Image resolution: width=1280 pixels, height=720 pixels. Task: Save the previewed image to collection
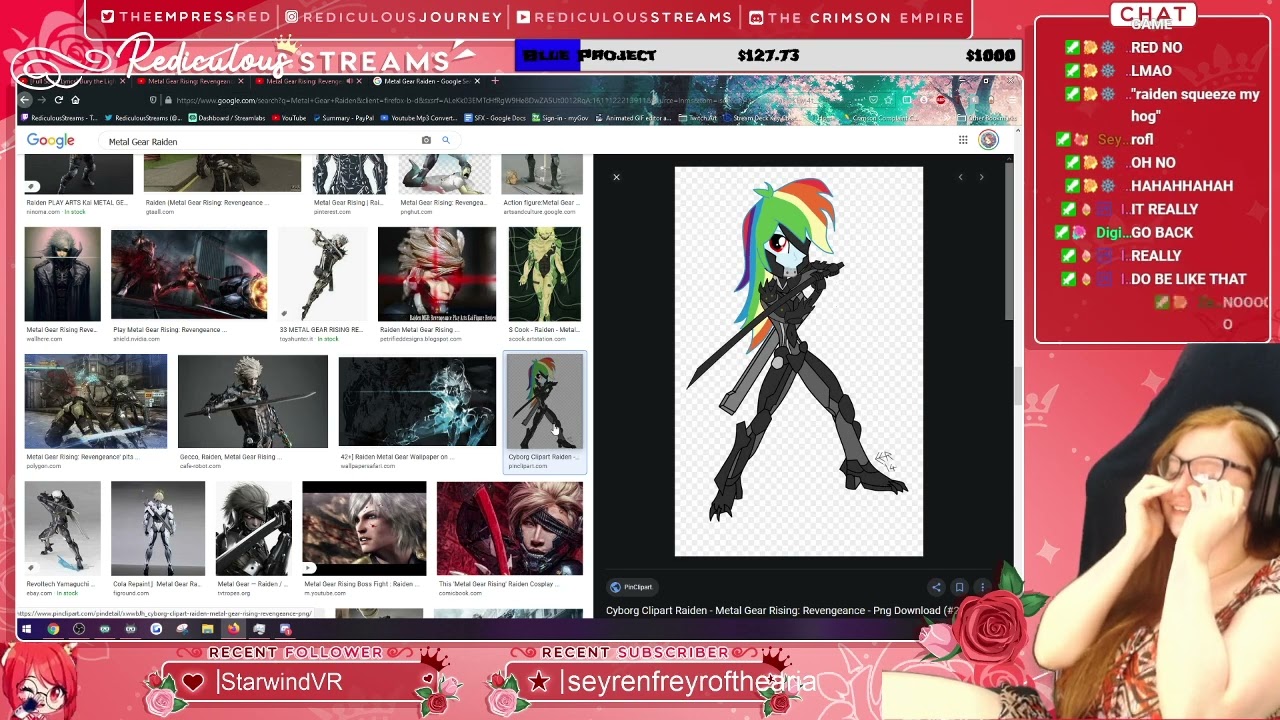pos(959,587)
